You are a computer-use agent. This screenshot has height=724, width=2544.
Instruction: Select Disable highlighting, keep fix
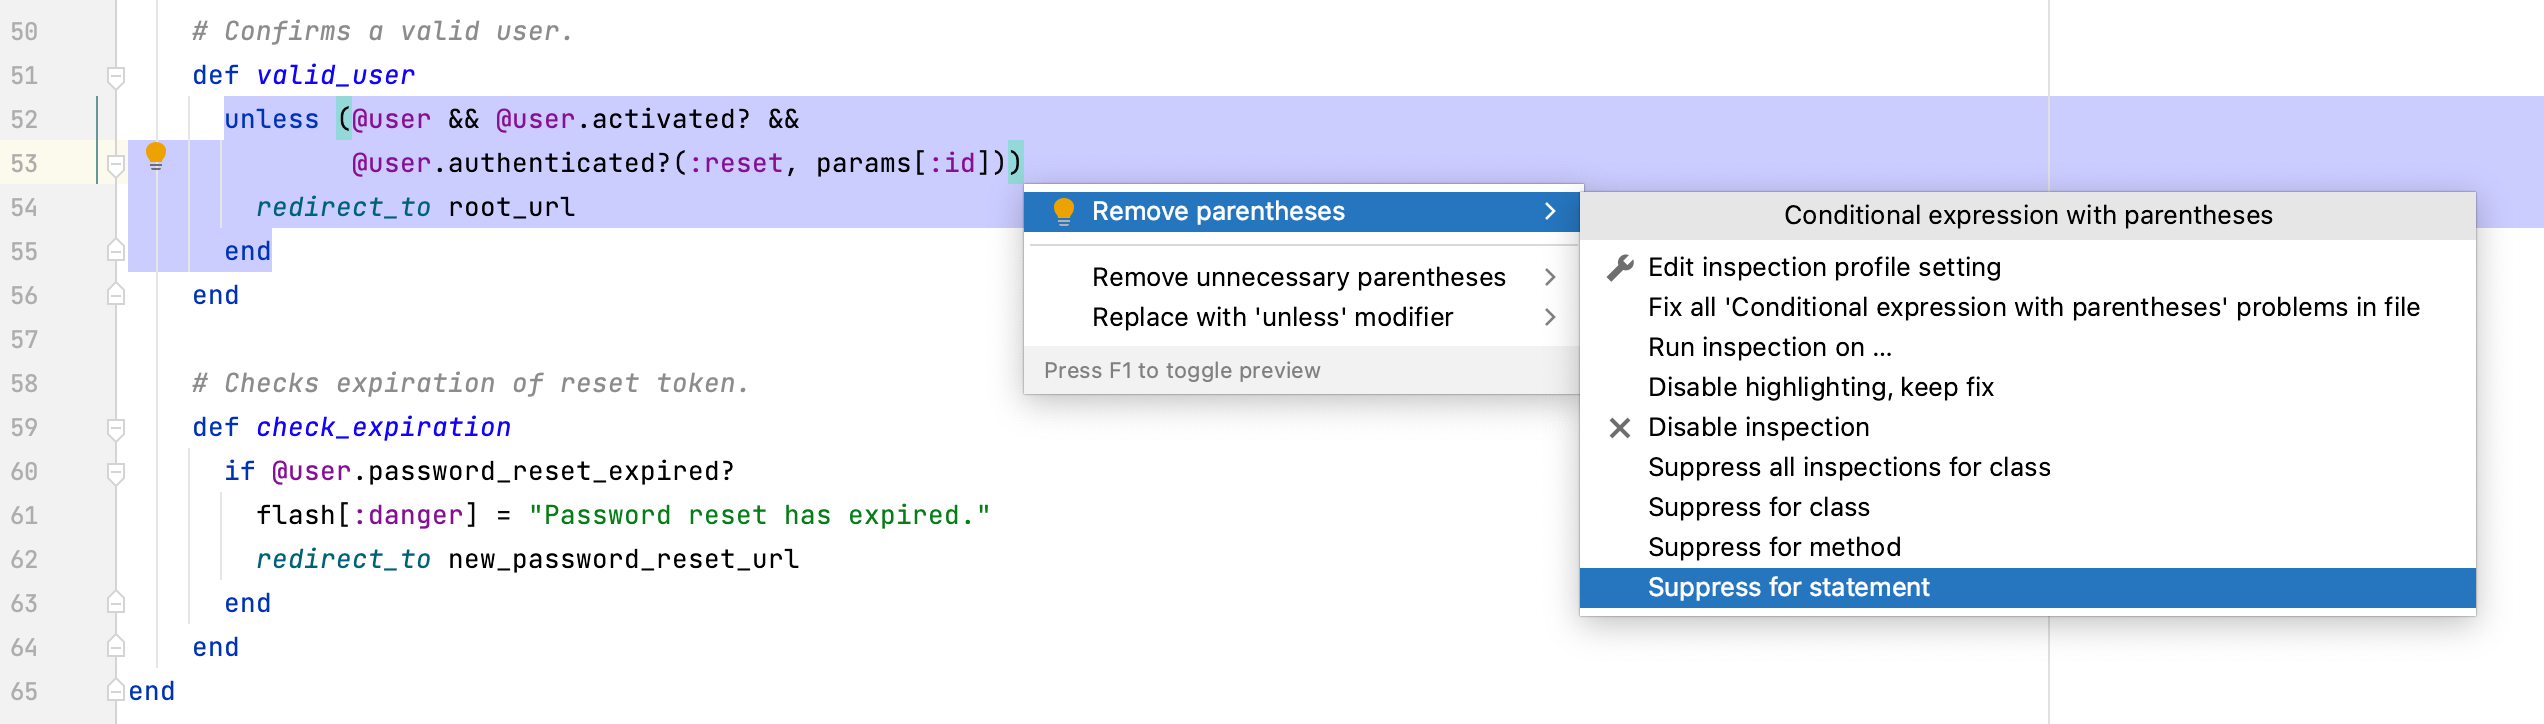[1820, 388]
